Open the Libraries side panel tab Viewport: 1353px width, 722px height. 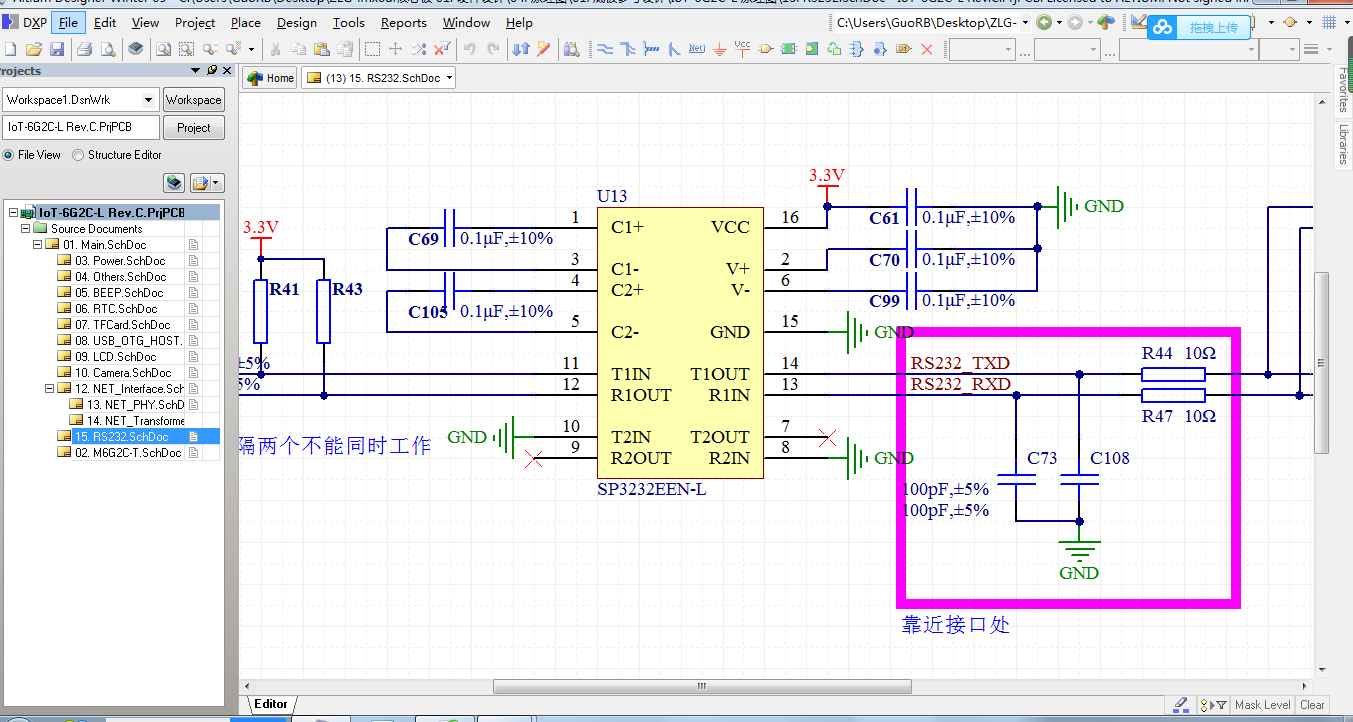(x=1343, y=145)
